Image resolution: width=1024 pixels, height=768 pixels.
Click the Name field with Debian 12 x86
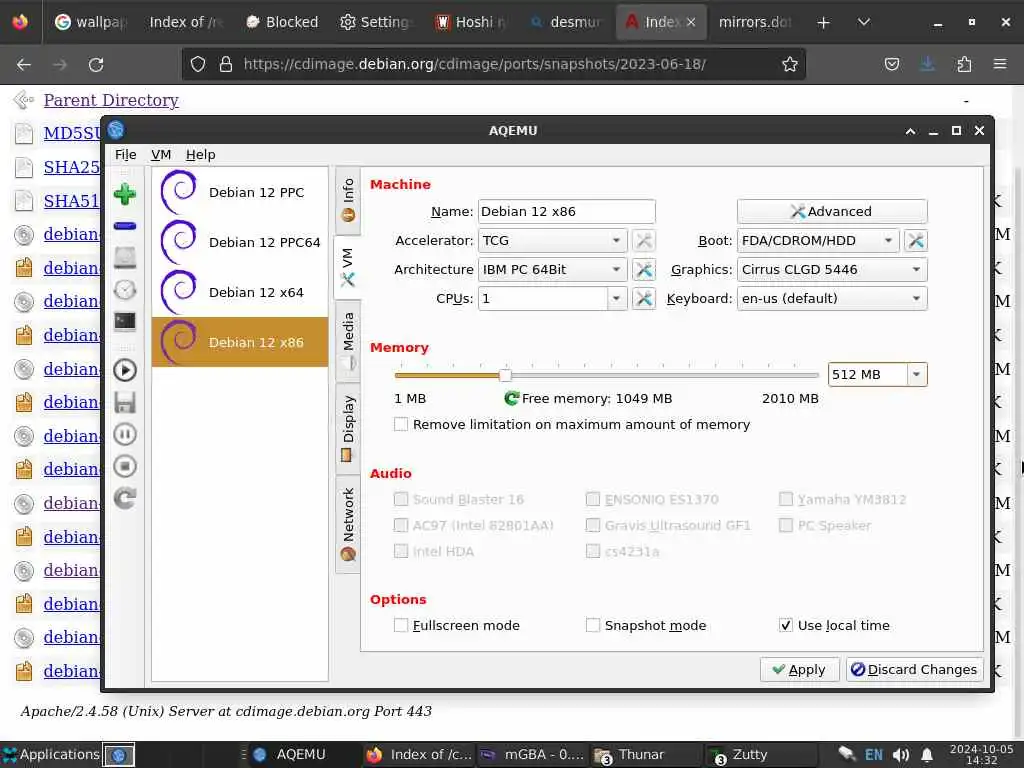coord(566,212)
